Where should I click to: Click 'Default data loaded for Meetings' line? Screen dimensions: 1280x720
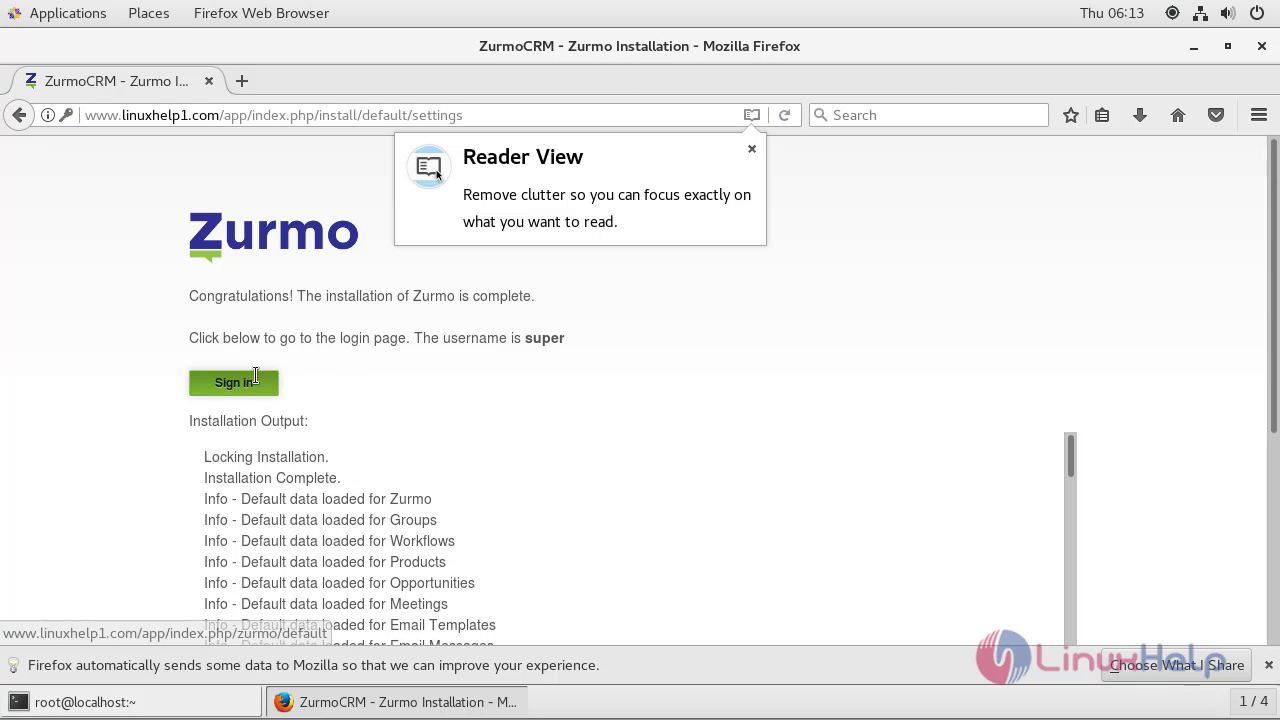[x=326, y=604]
